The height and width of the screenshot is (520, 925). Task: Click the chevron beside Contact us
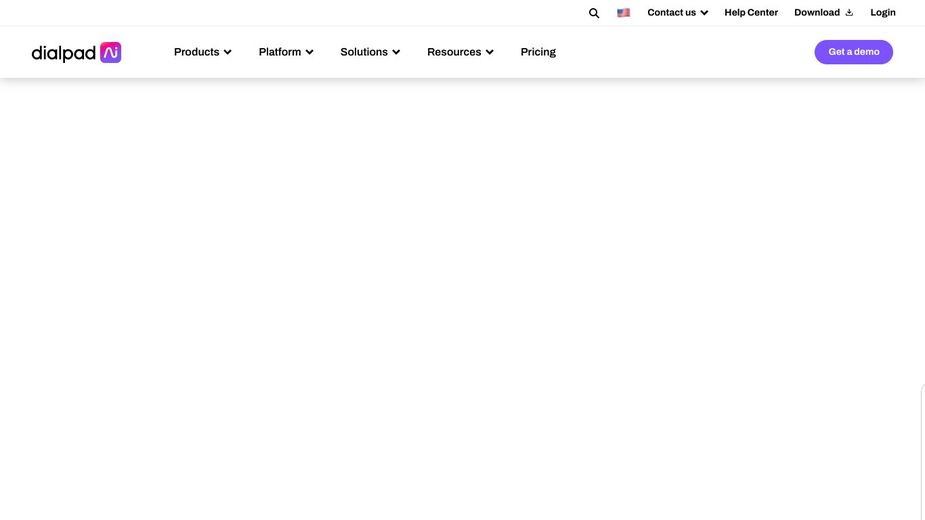[x=704, y=13]
